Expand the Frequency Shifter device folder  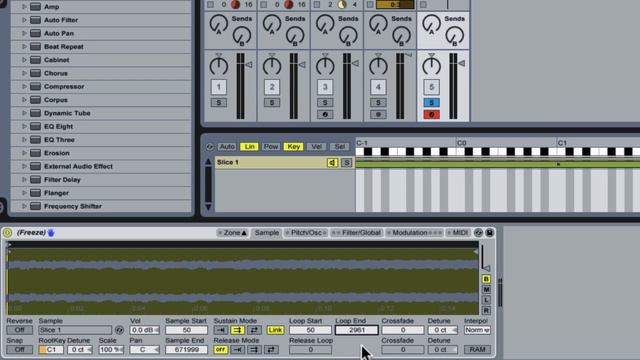(x=24, y=206)
